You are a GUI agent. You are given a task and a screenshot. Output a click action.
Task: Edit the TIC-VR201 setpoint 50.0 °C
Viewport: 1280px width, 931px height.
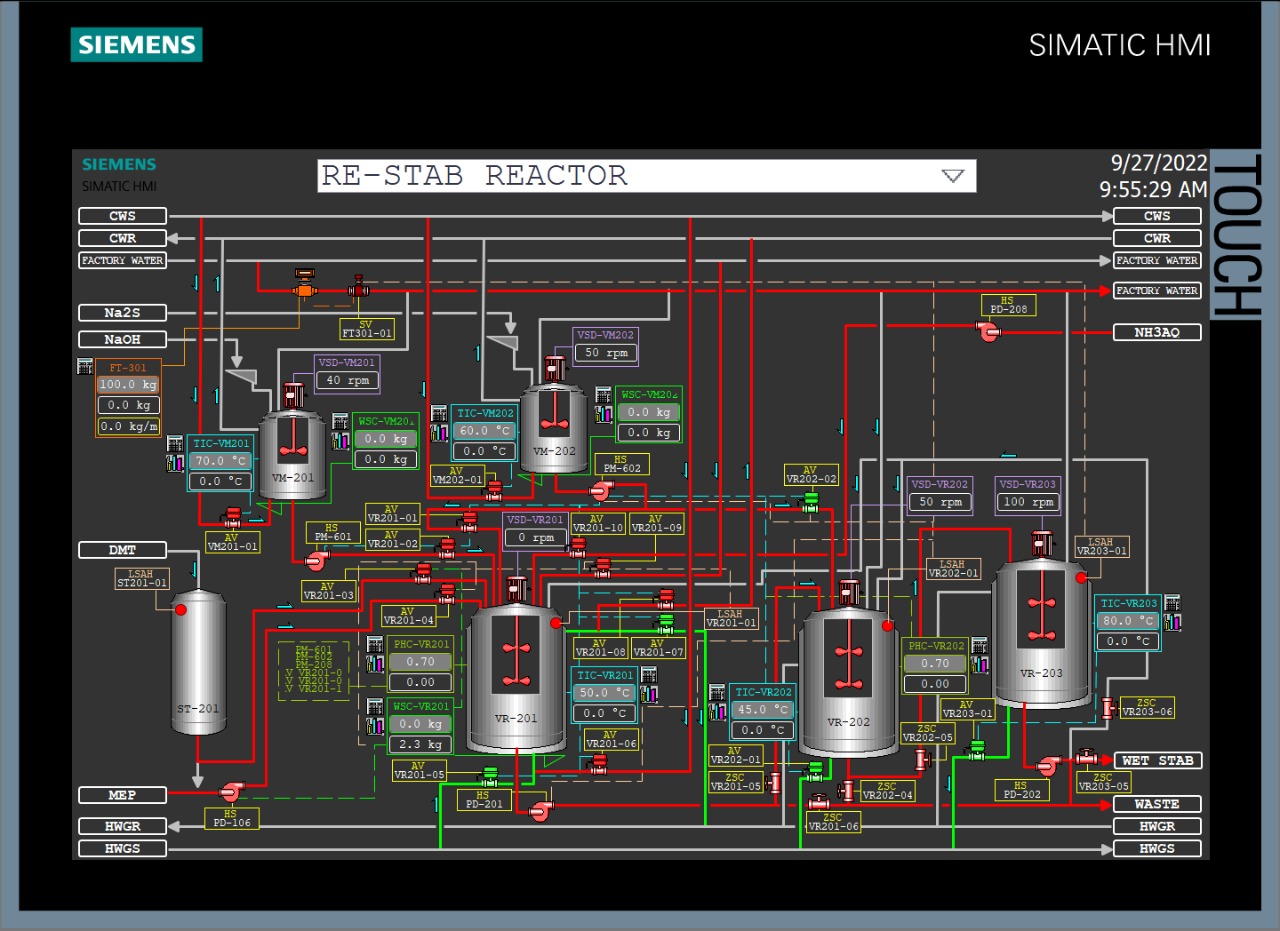click(x=605, y=693)
